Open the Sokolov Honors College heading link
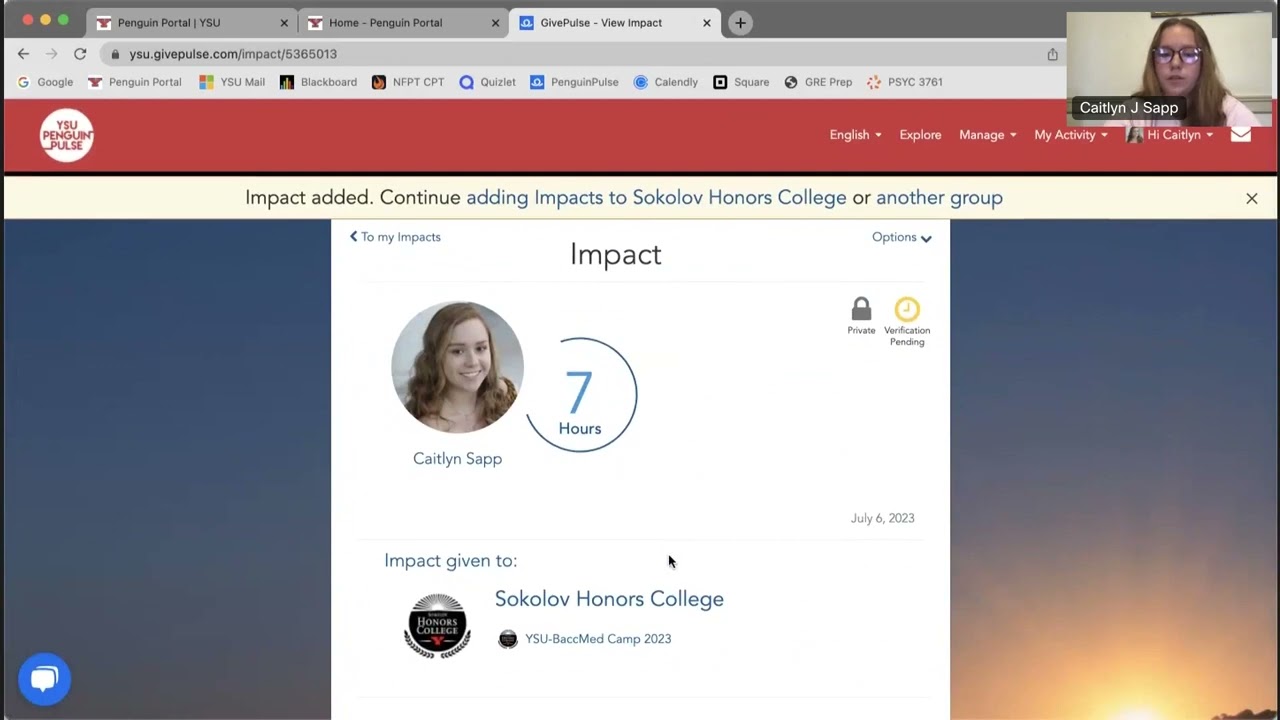Screen dimensions: 1280x720 tap(609, 599)
